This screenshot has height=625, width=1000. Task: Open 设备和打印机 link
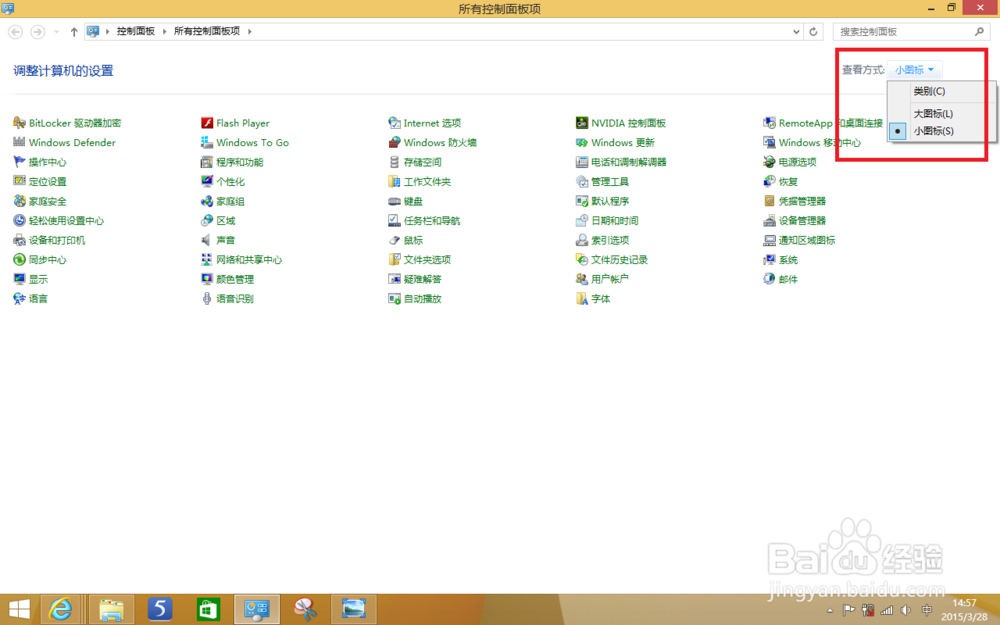(x=57, y=240)
